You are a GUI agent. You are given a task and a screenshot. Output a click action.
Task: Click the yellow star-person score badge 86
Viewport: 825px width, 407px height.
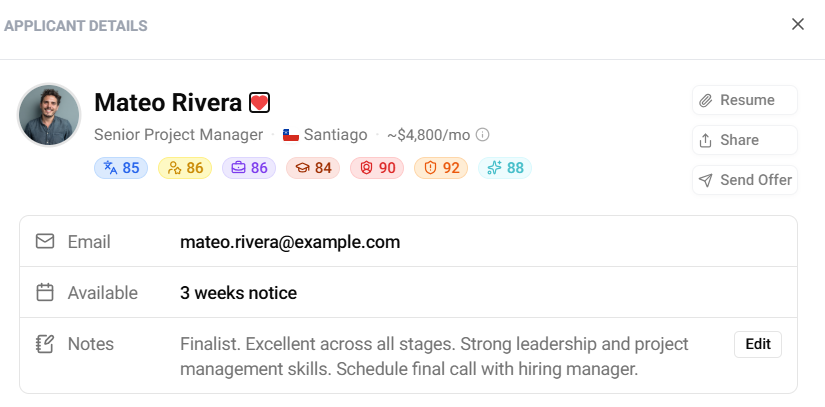185,168
